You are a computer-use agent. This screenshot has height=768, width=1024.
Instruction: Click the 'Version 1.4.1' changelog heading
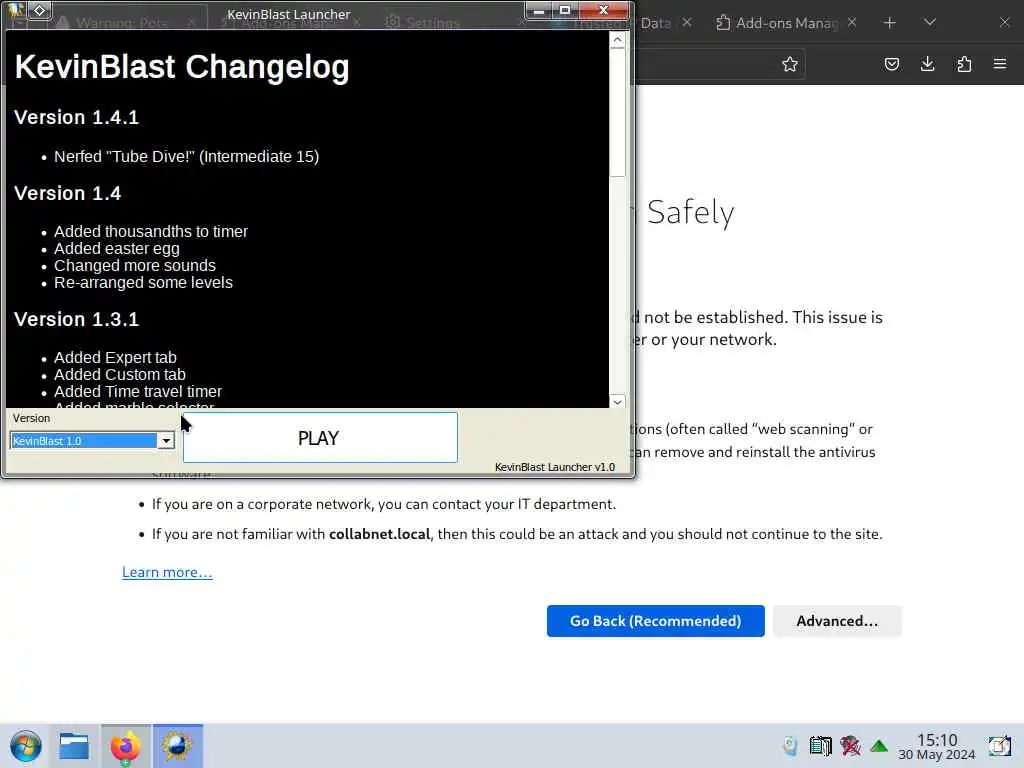(x=76, y=118)
